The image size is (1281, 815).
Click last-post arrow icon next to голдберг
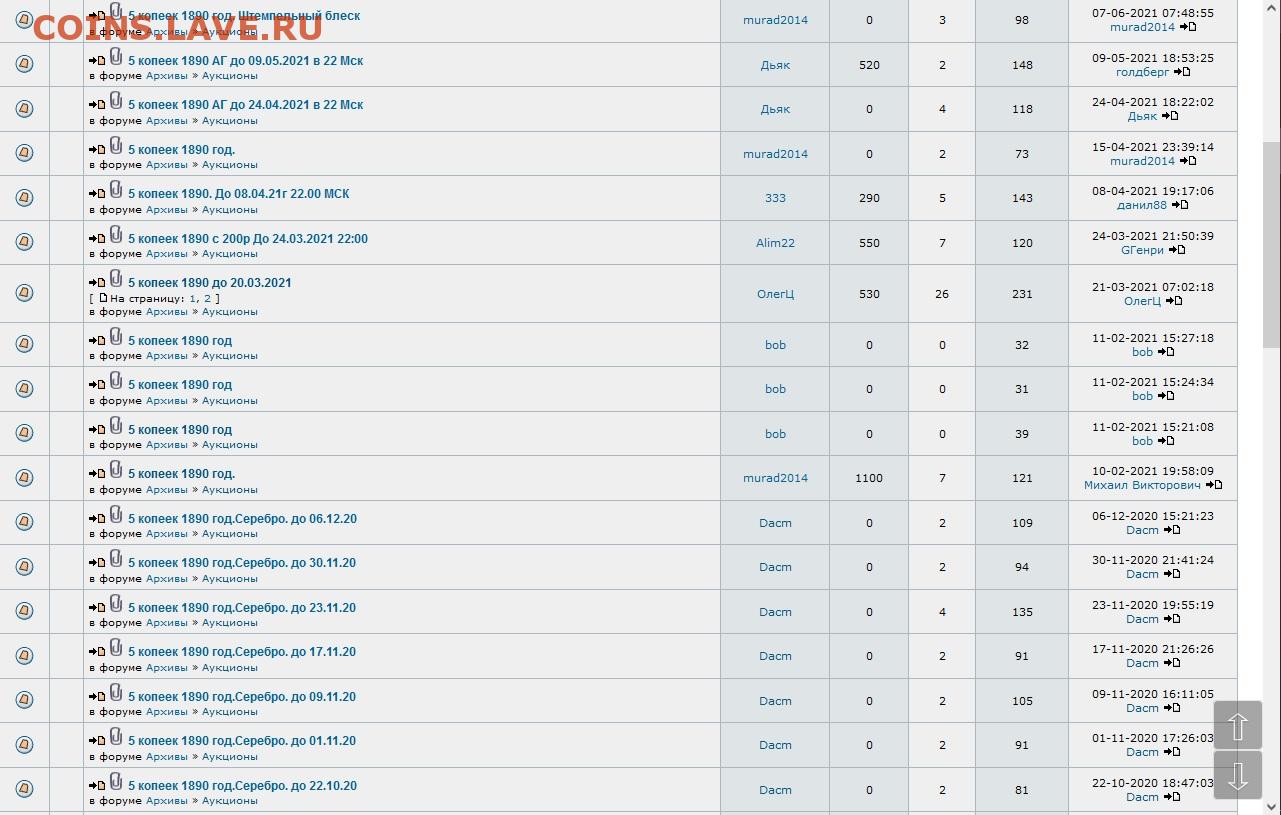tap(1182, 72)
